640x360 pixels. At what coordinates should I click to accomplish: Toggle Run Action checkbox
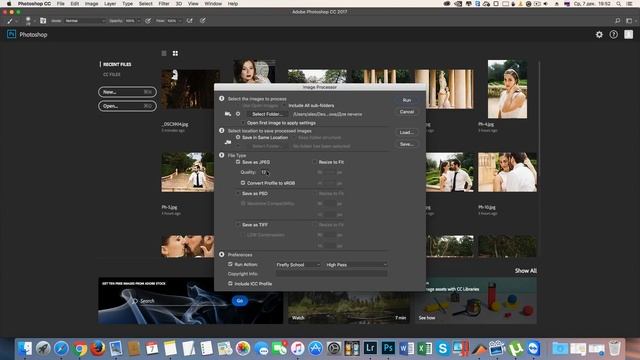pyautogui.click(x=230, y=264)
